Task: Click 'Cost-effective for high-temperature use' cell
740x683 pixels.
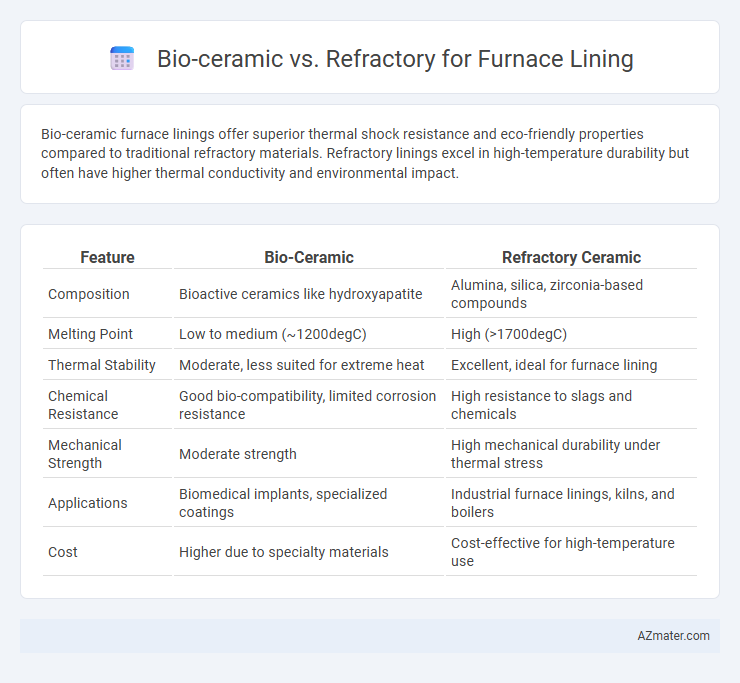Action: pos(571,552)
